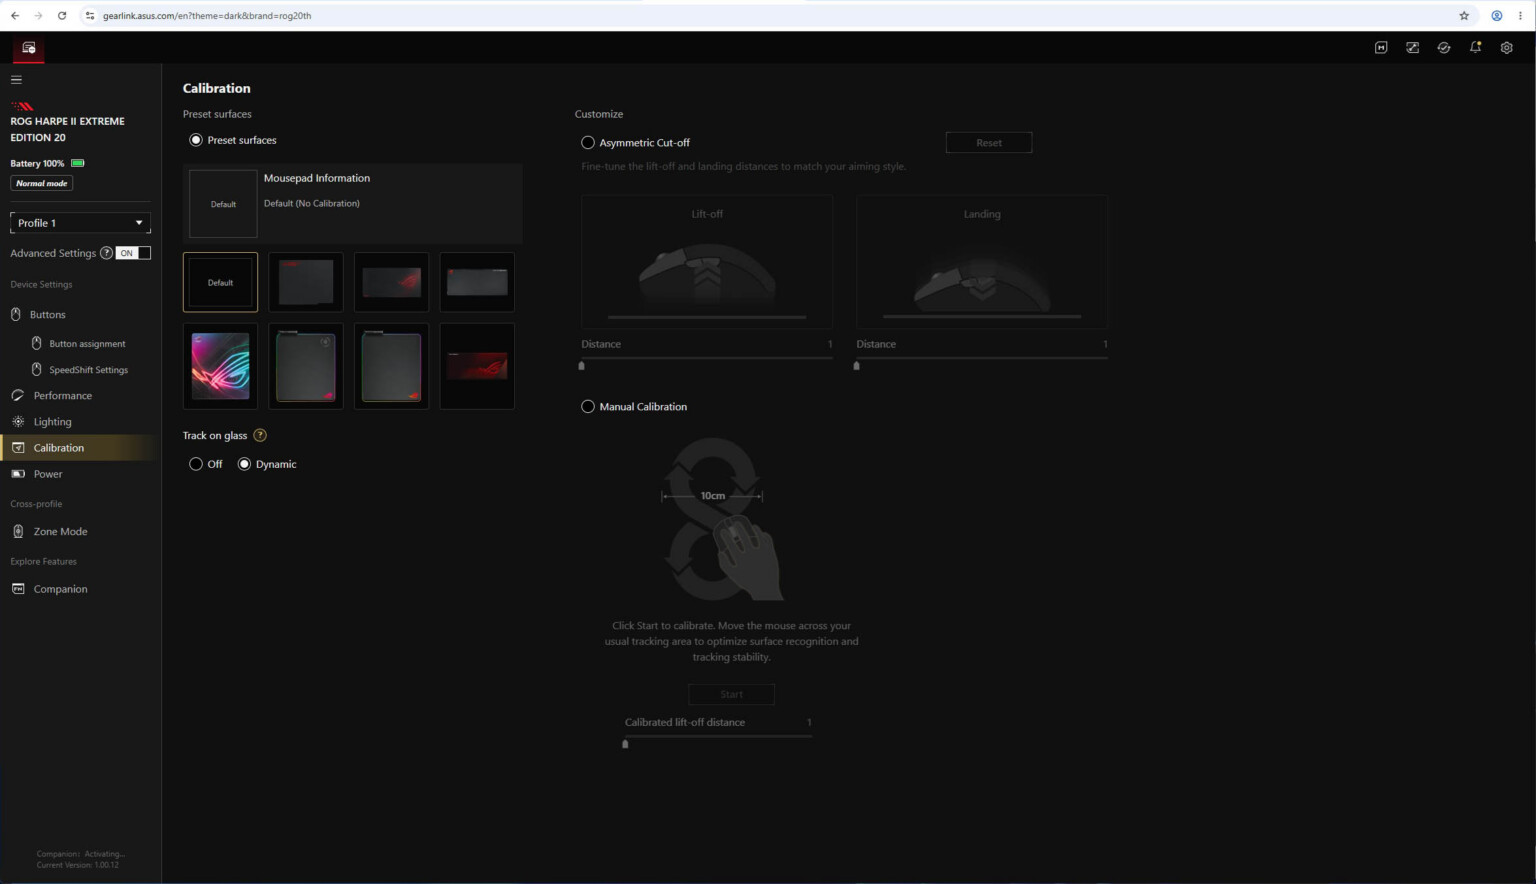Select the Default preset surface tile
Image resolution: width=1536 pixels, height=884 pixels.
point(220,282)
